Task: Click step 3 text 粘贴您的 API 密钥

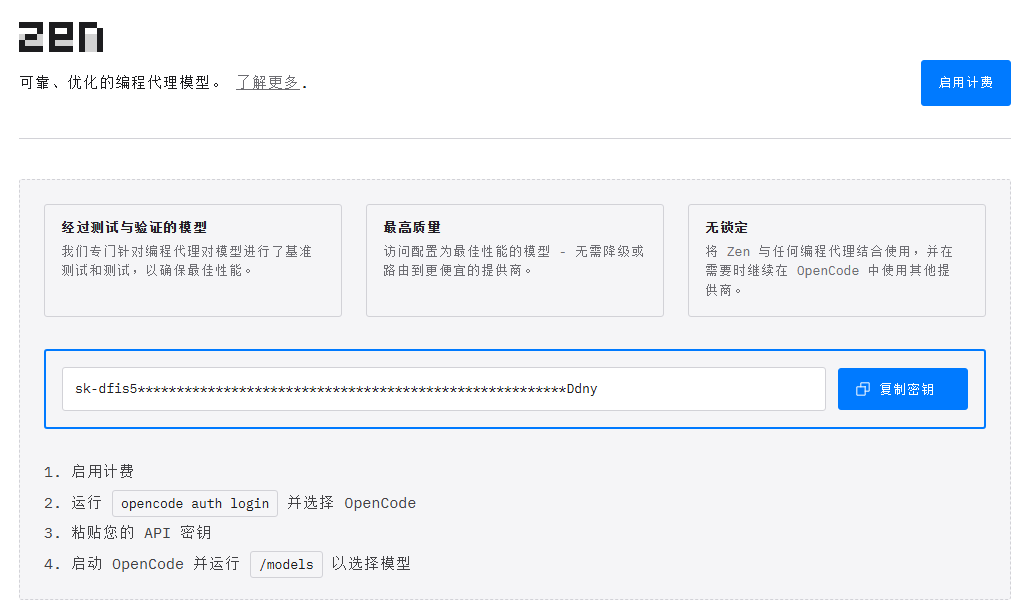Action: 141,533
